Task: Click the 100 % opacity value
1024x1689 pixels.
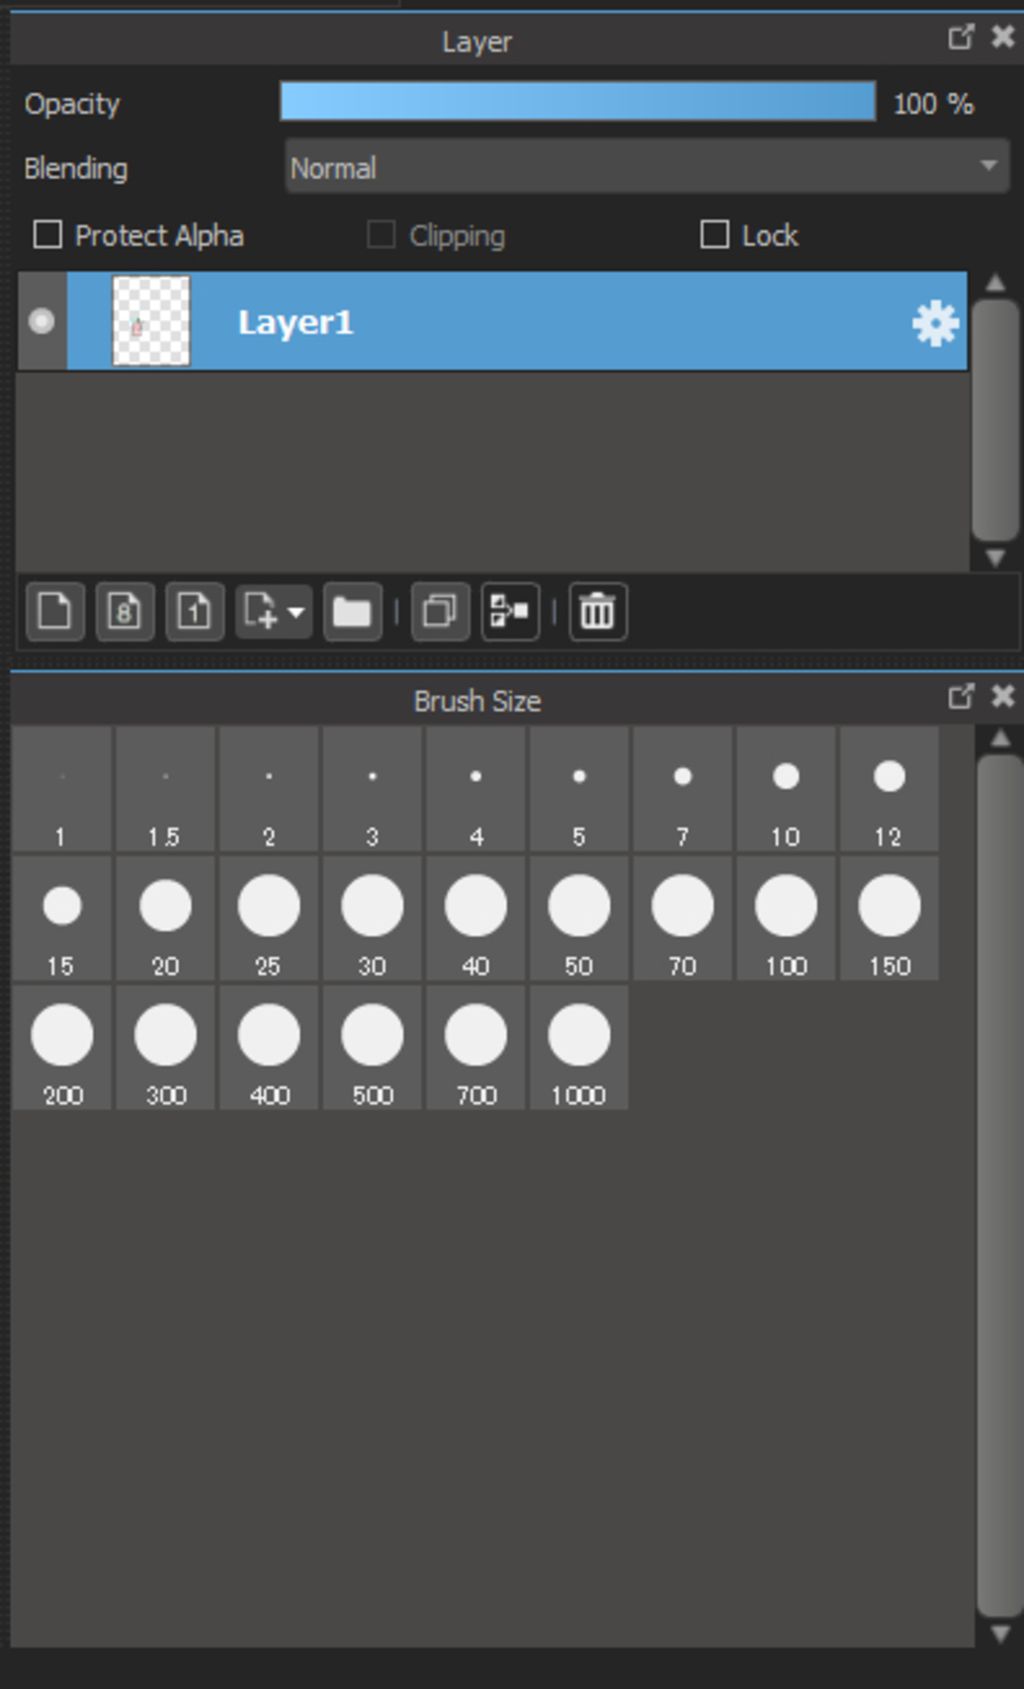Action: [x=932, y=103]
